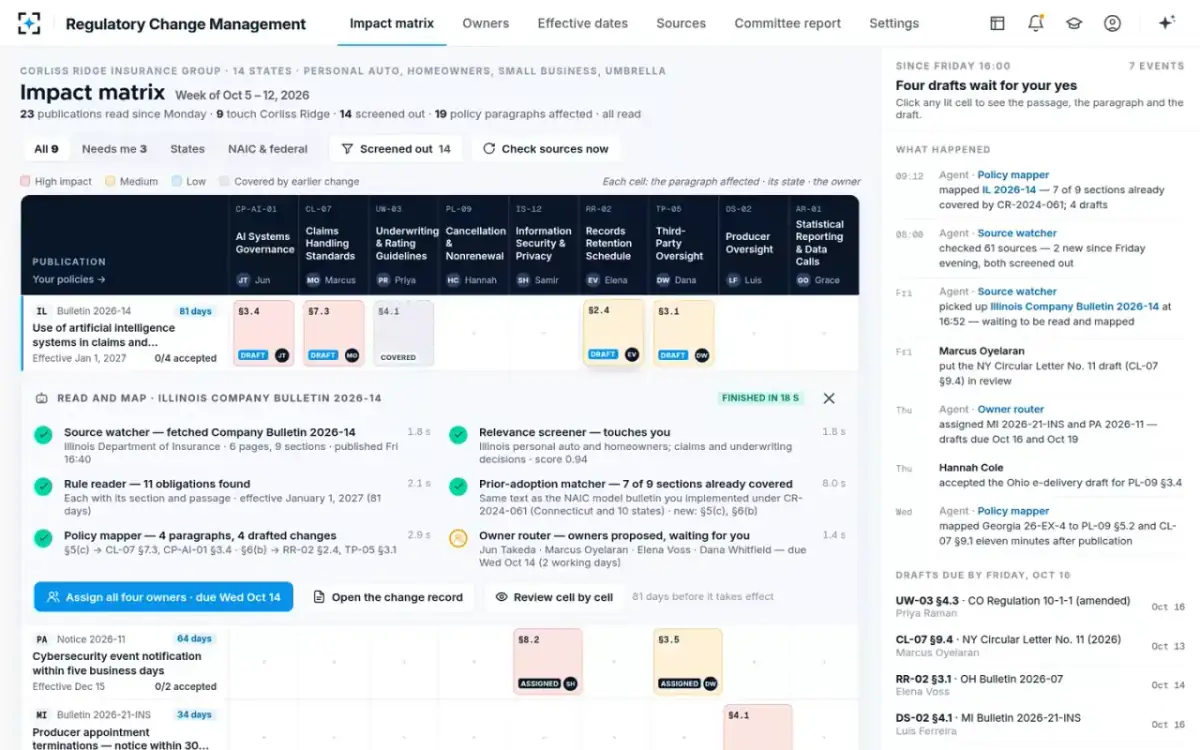
Task: Click the EV avatar for owner Elena
Action: point(593,280)
